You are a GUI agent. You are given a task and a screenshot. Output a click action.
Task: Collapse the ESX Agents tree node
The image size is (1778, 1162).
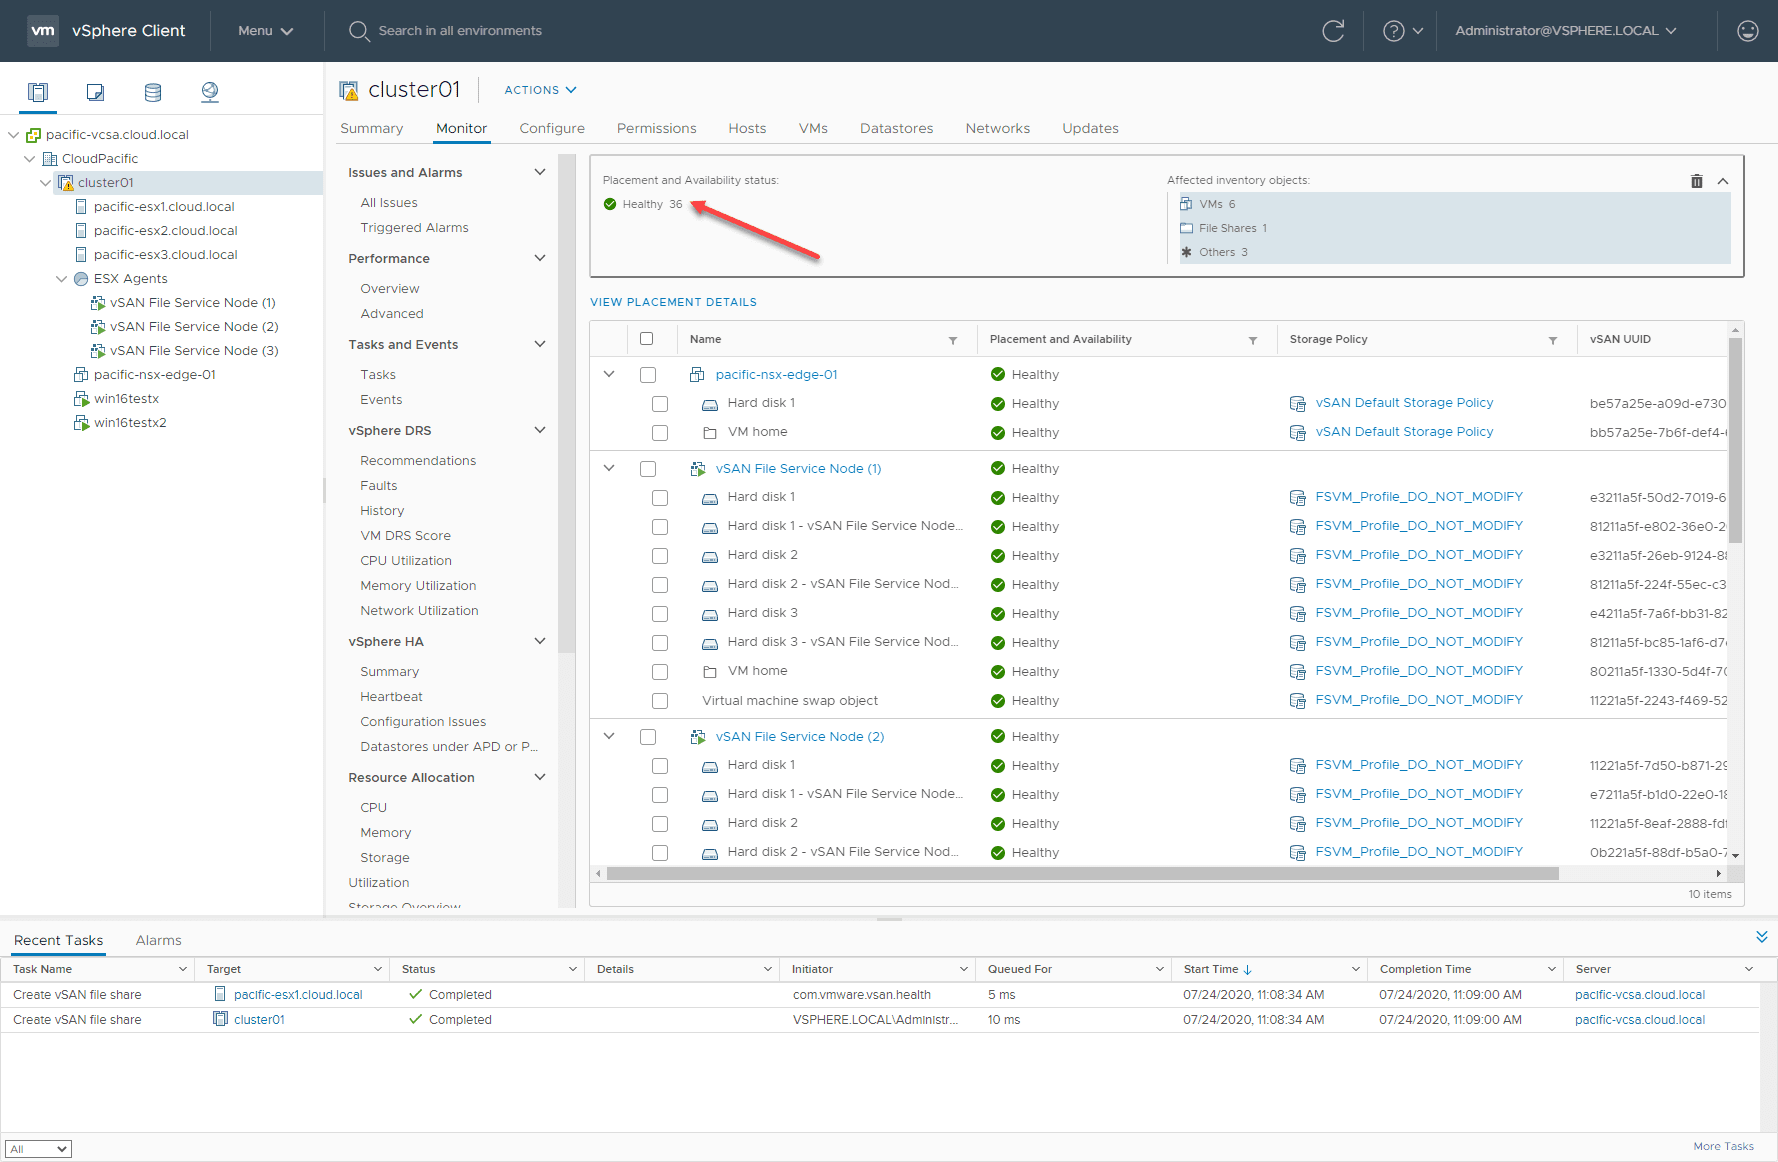click(62, 278)
